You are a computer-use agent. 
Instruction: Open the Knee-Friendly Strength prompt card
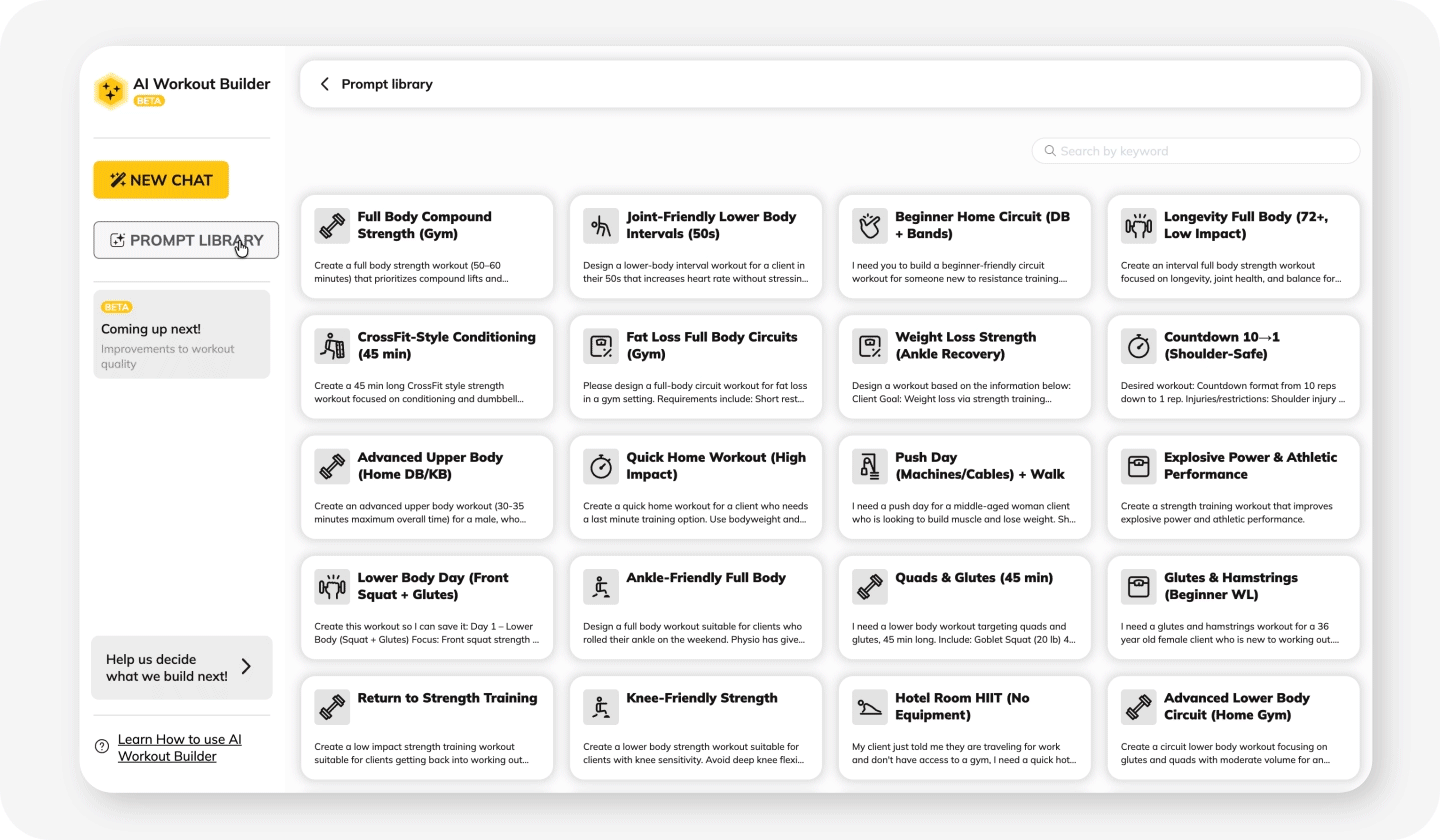tap(696, 728)
